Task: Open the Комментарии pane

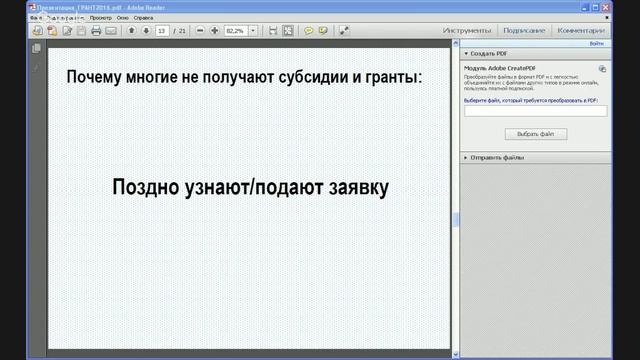Action: tap(581, 31)
